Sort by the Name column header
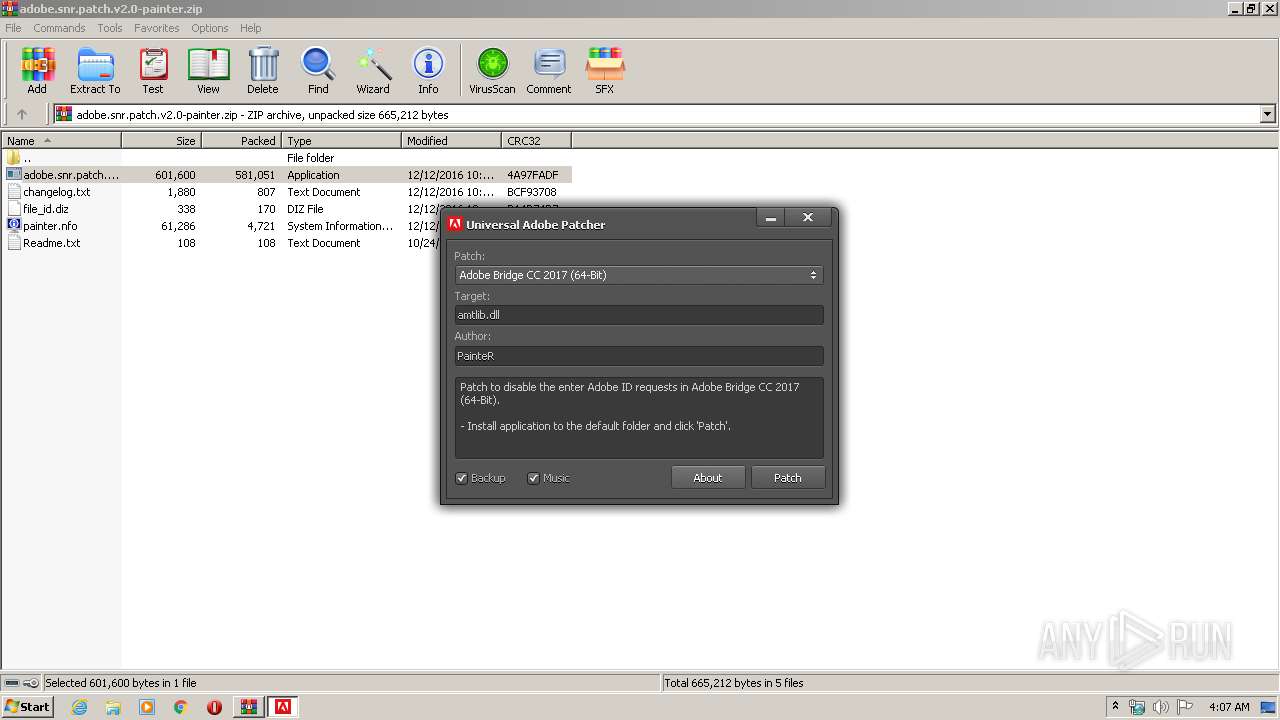Image resolution: width=1280 pixels, height=720 pixels. coord(61,141)
